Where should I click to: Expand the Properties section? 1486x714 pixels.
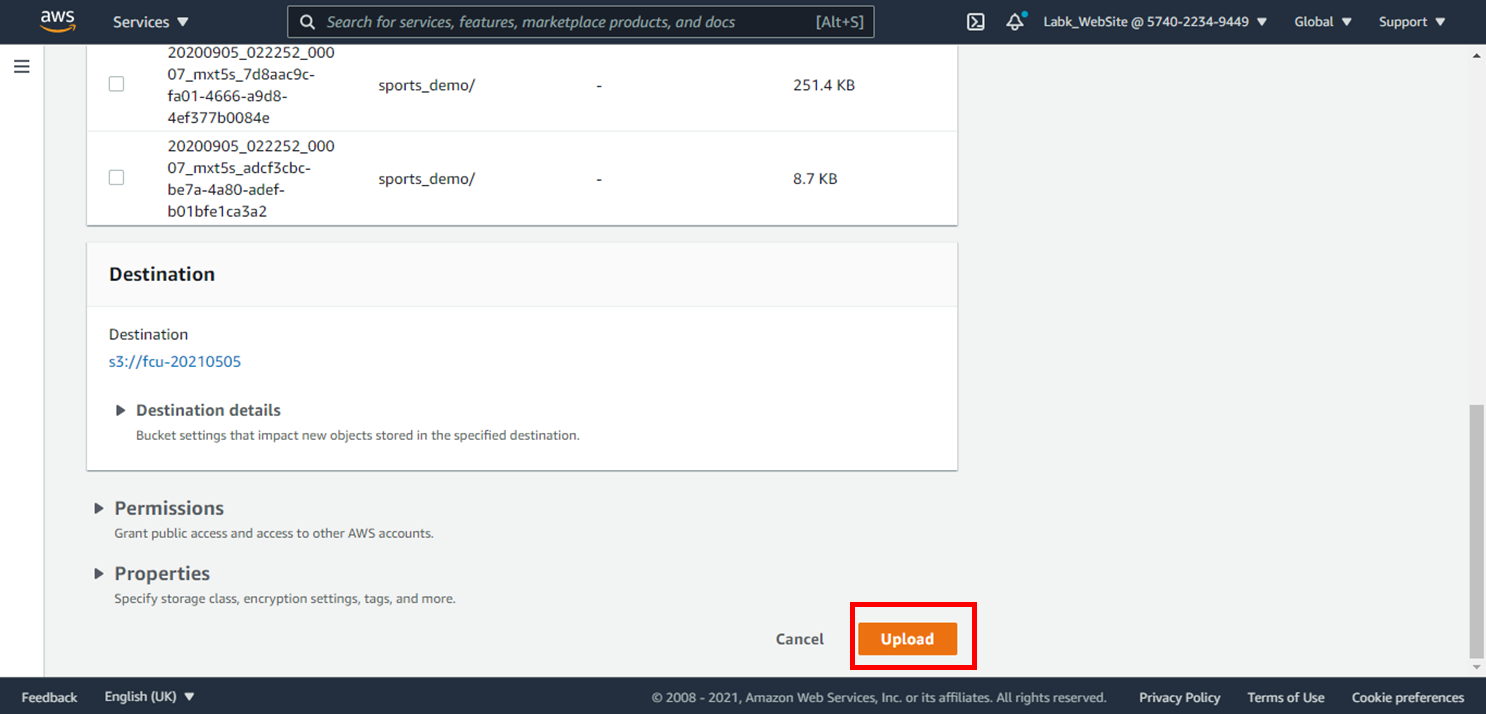[152, 574]
